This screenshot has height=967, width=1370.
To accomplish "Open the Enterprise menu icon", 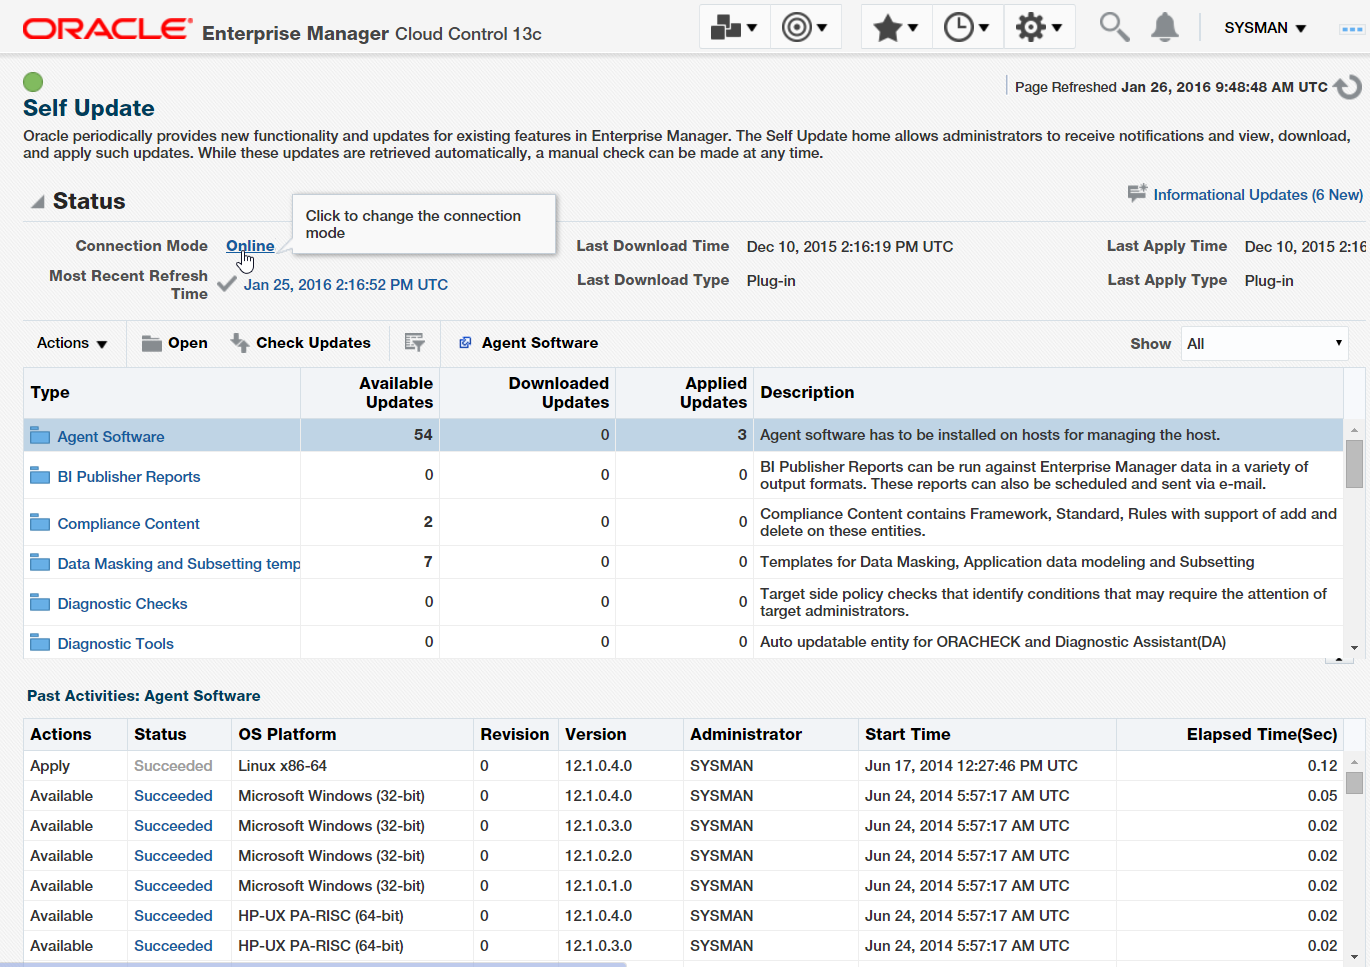I will click(x=734, y=27).
